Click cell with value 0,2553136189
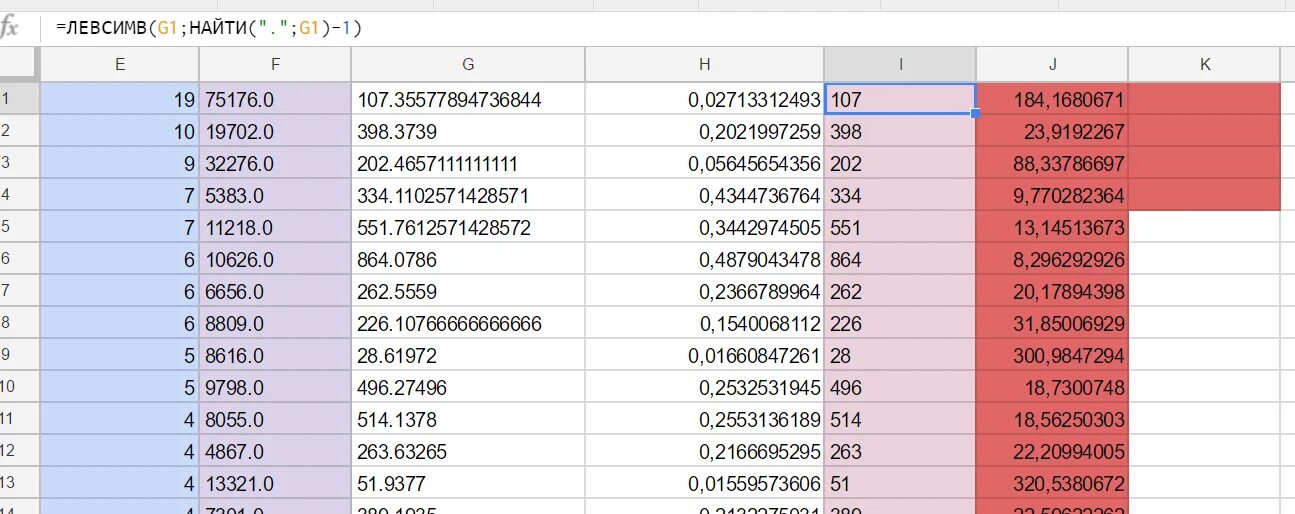This screenshot has width=1295, height=514. click(x=705, y=419)
